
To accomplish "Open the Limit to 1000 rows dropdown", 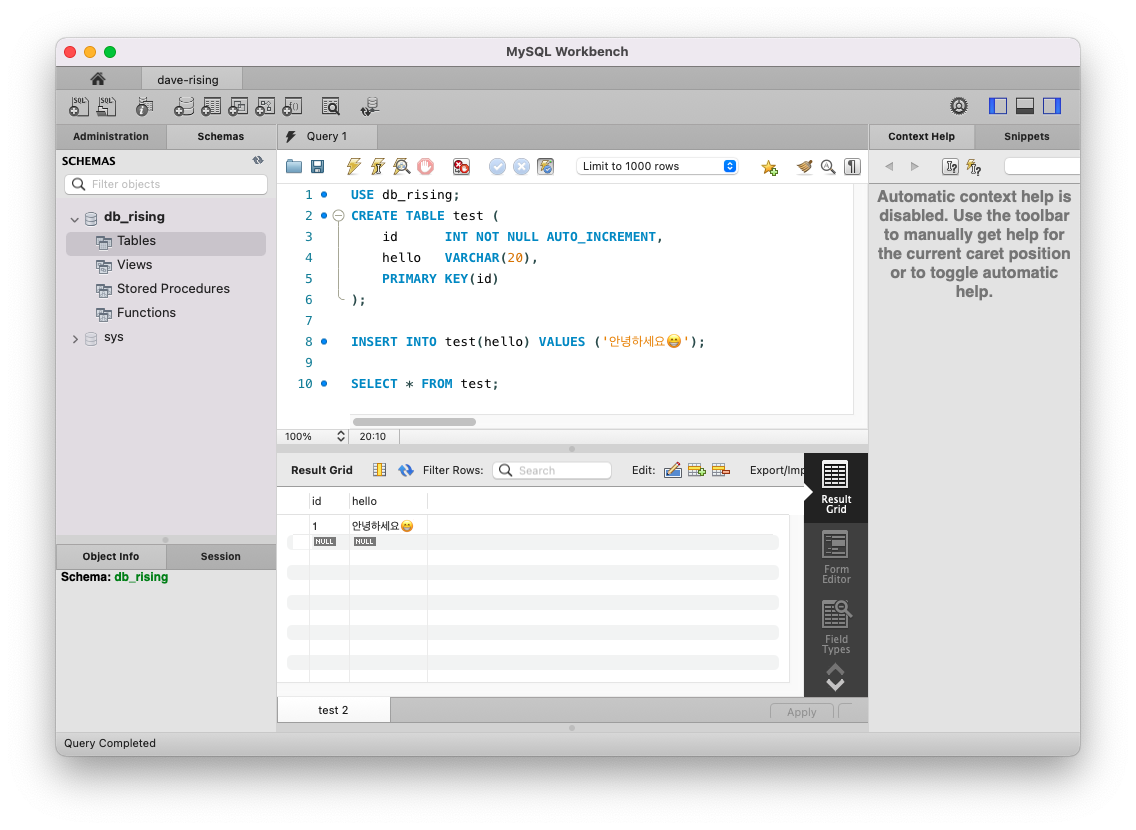I will [x=658, y=166].
